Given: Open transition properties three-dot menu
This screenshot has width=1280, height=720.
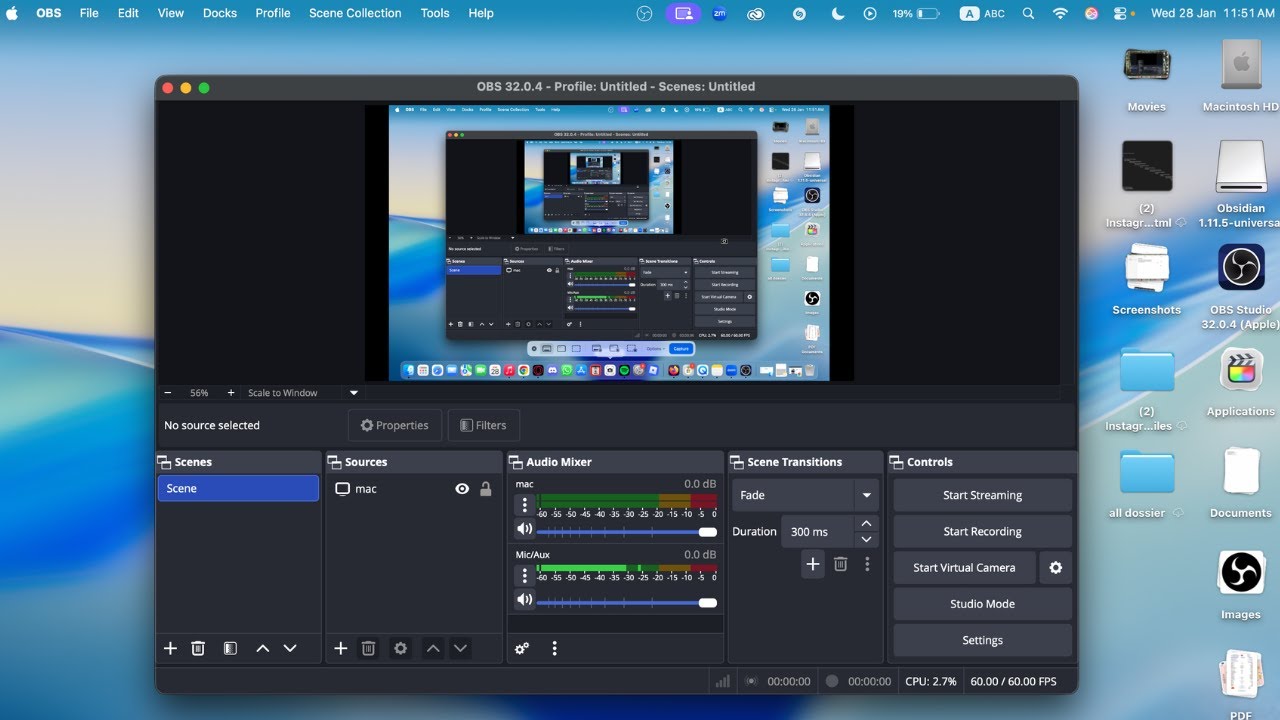Looking at the screenshot, I should pyautogui.click(x=867, y=564).
